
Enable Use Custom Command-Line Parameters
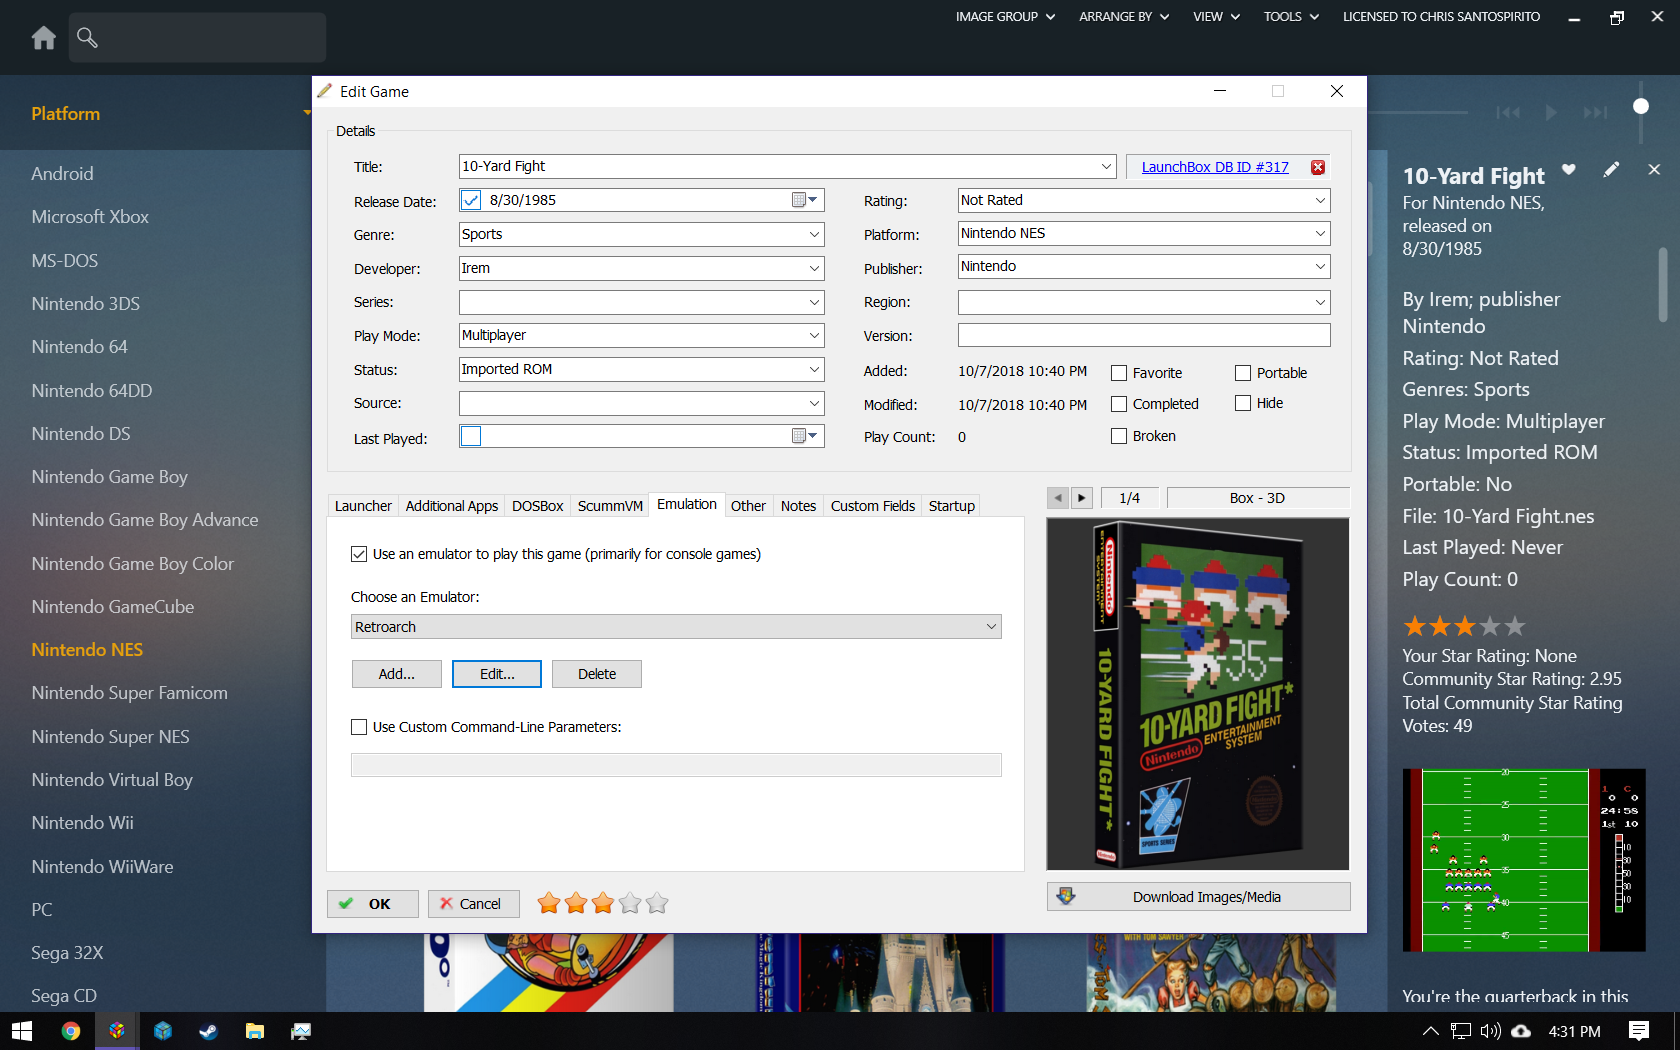[x=359, y=727]
